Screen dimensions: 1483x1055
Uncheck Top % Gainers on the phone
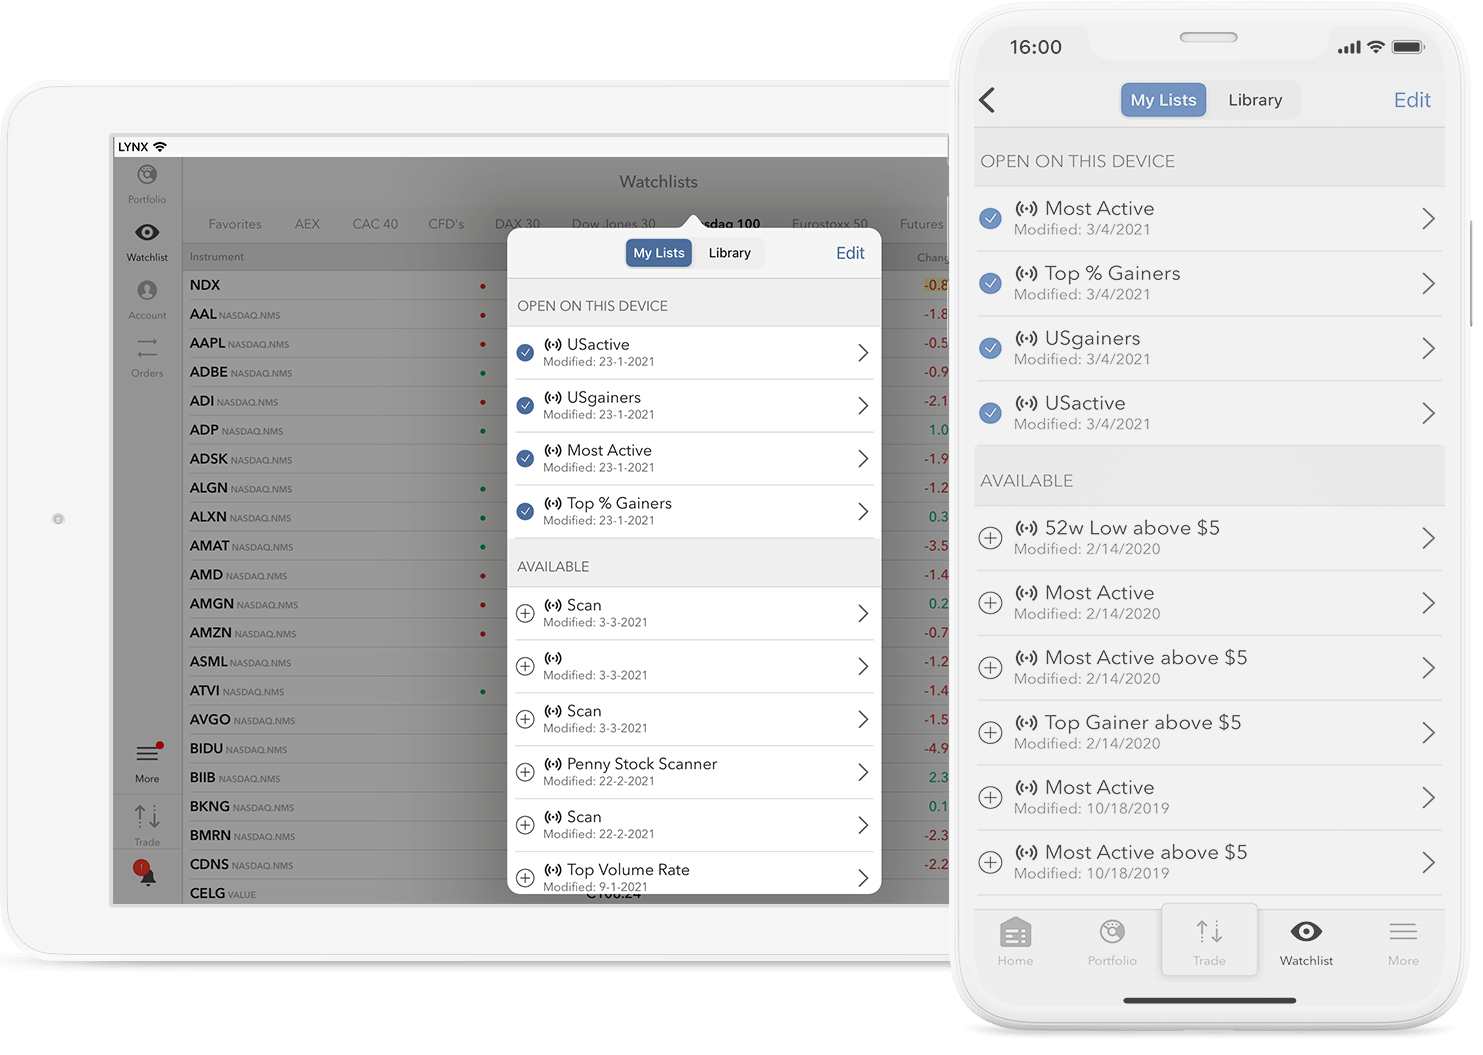coord(990,283)
